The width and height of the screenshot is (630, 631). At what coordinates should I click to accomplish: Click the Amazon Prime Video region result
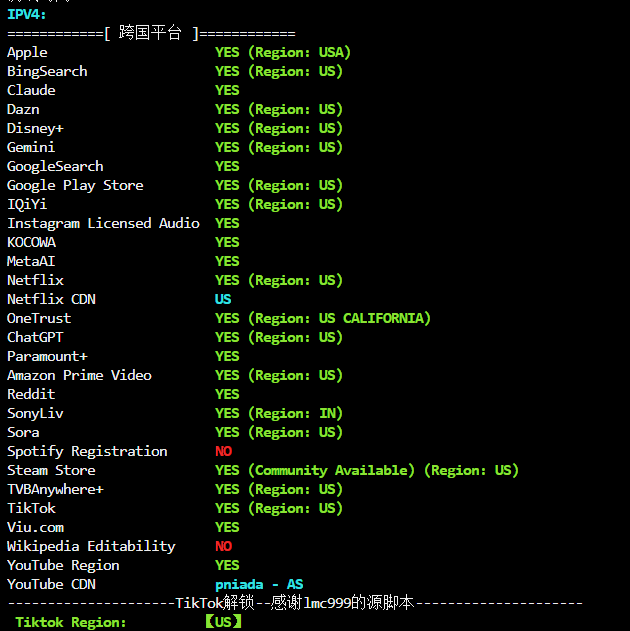(x=279, y=375)
